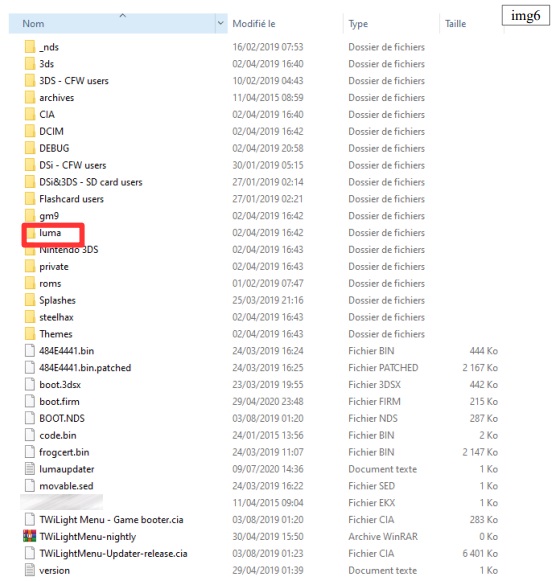Click the lumaupdater text document icon
Viewport: 553px width, 581px height.
[30, 469]
